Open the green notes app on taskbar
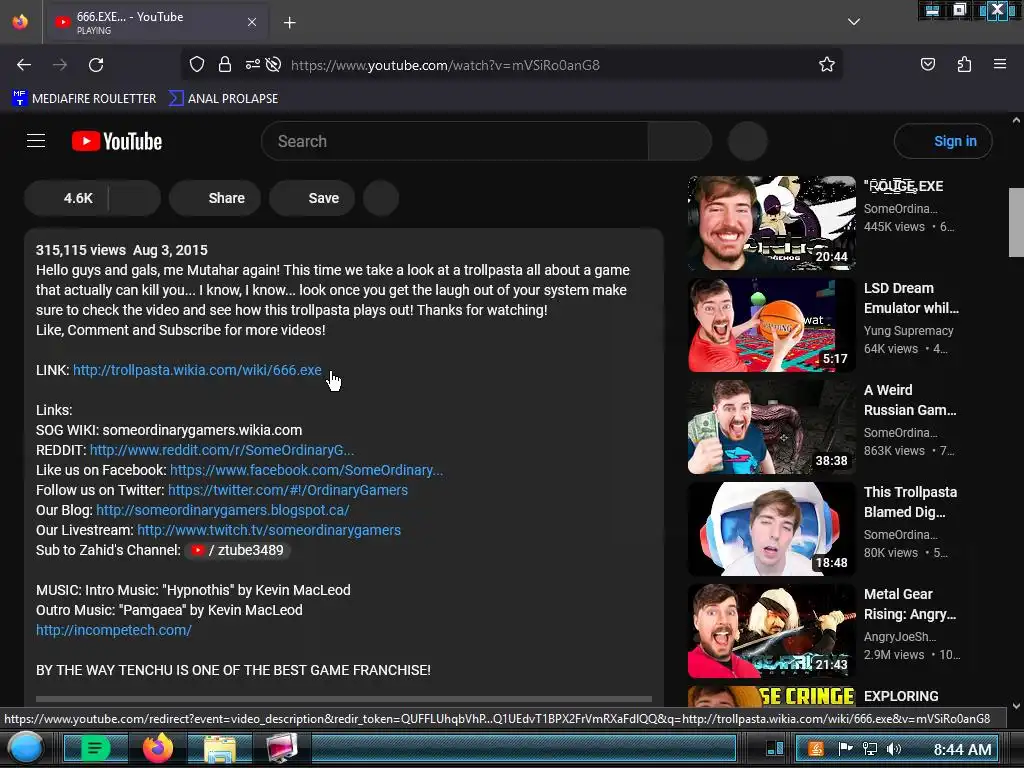This screenshot has height=768, width=1024. point(95,748)
